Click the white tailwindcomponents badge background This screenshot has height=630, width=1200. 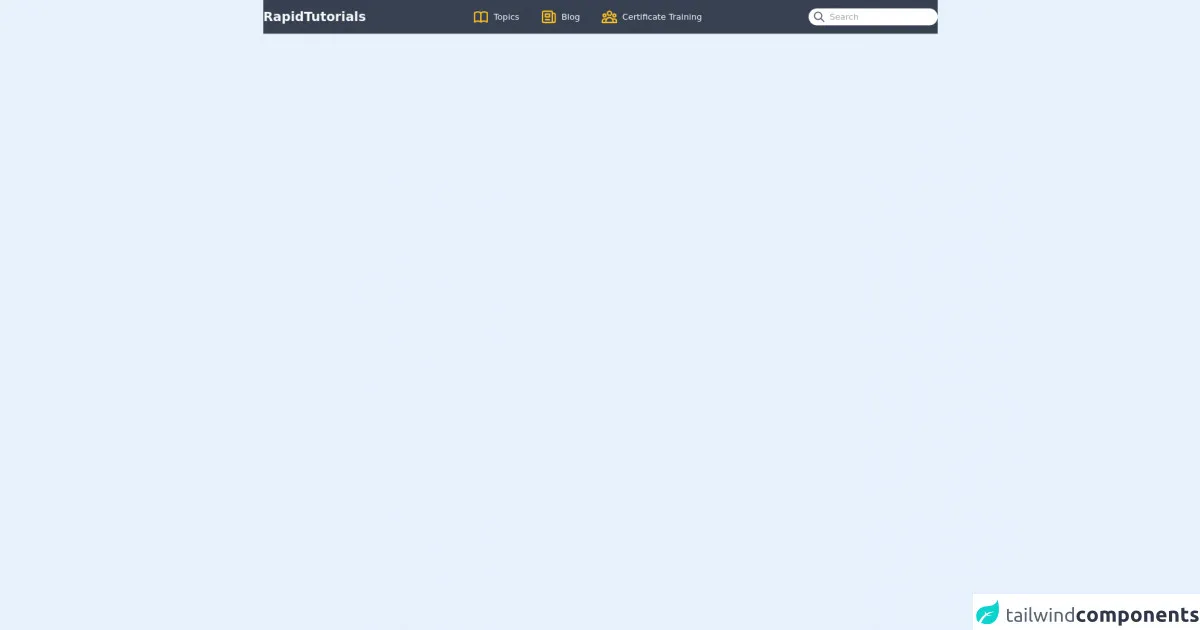point(1085,600)
